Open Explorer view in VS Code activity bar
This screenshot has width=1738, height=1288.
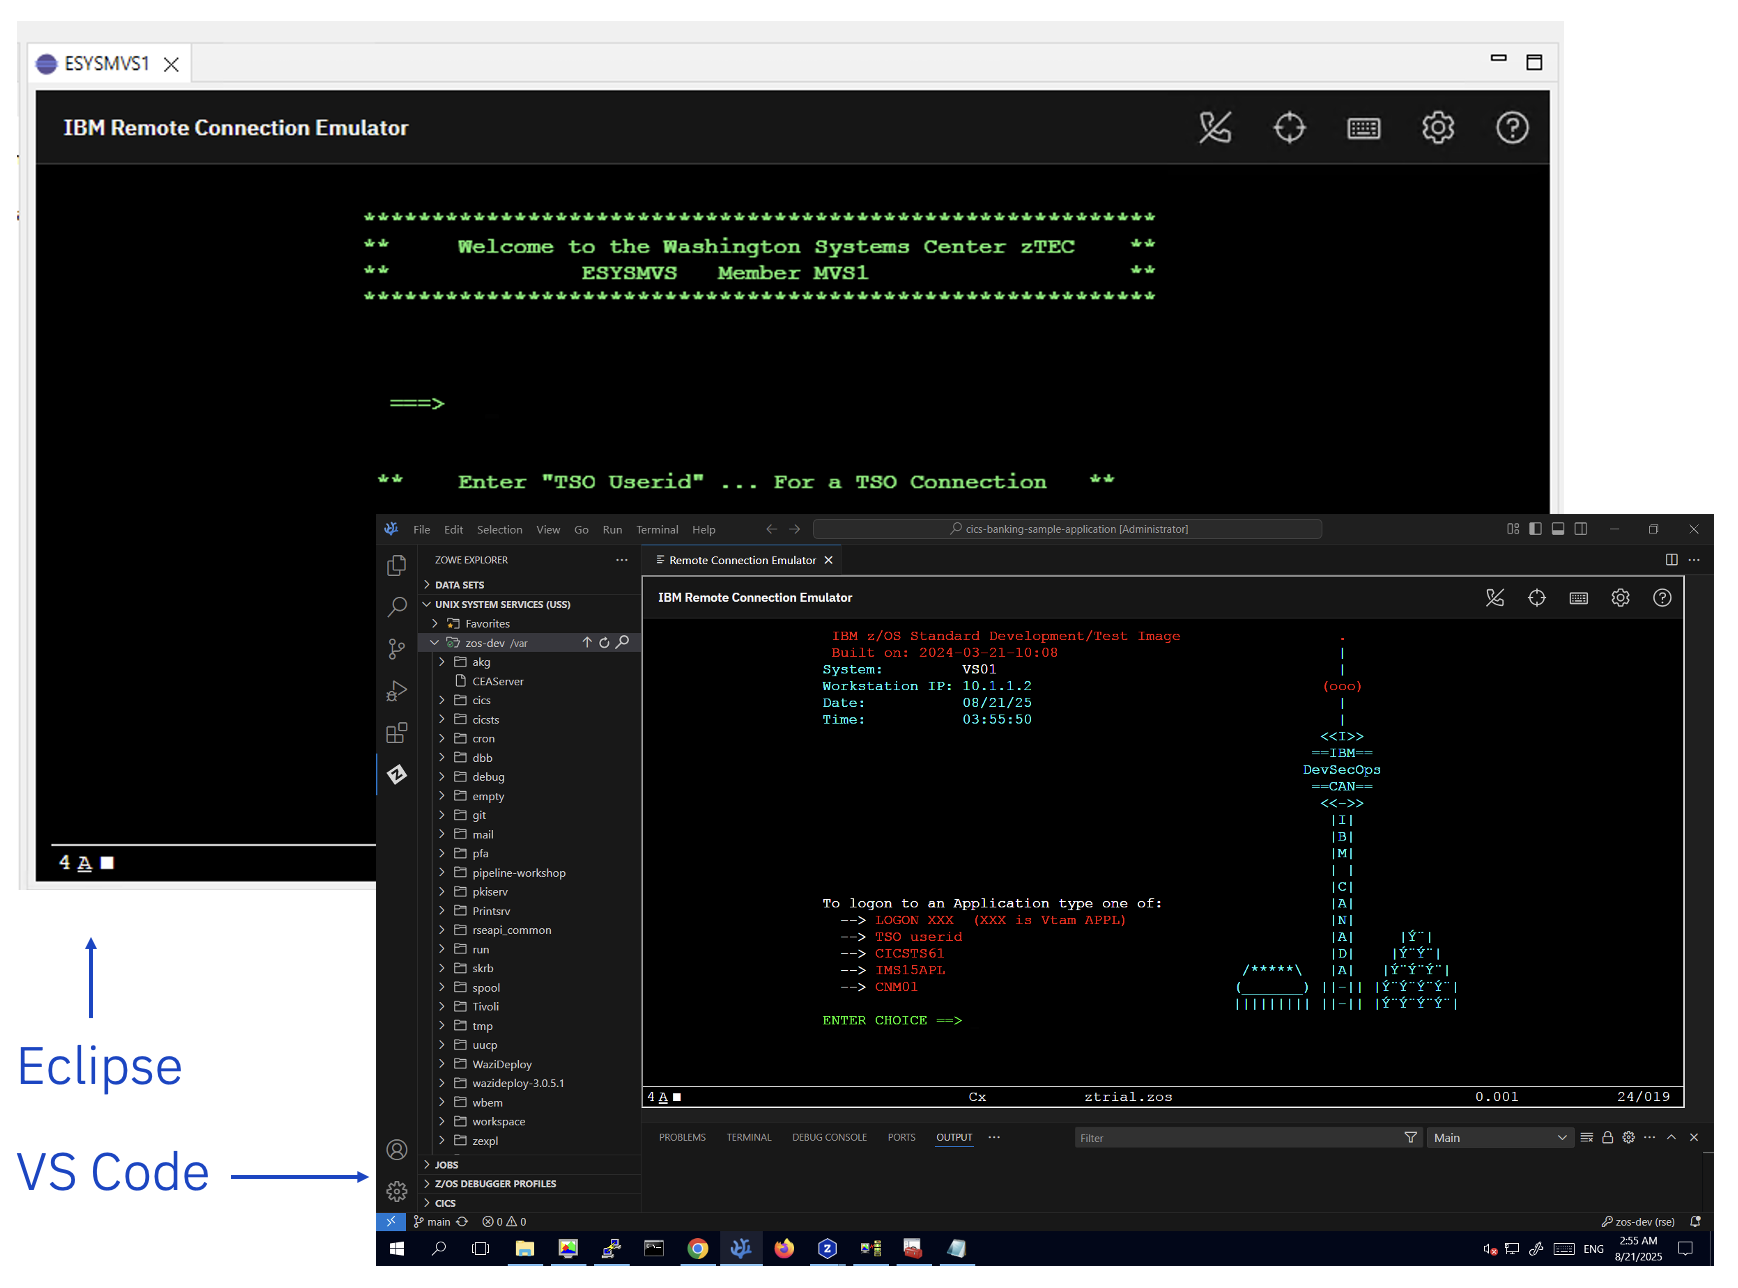pyautogui.click(x=397, y=566)
